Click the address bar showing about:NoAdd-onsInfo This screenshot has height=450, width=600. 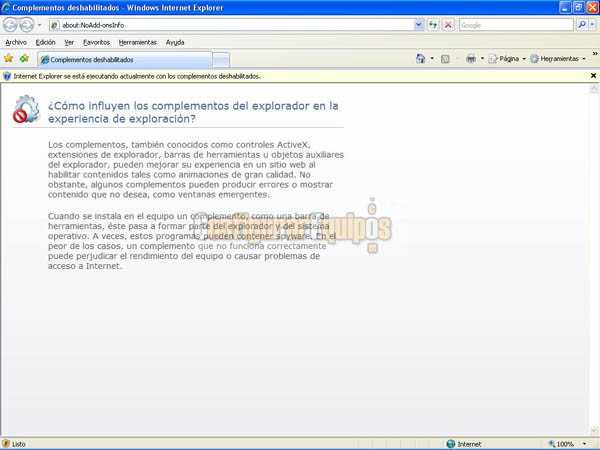[x=232, y=25]
